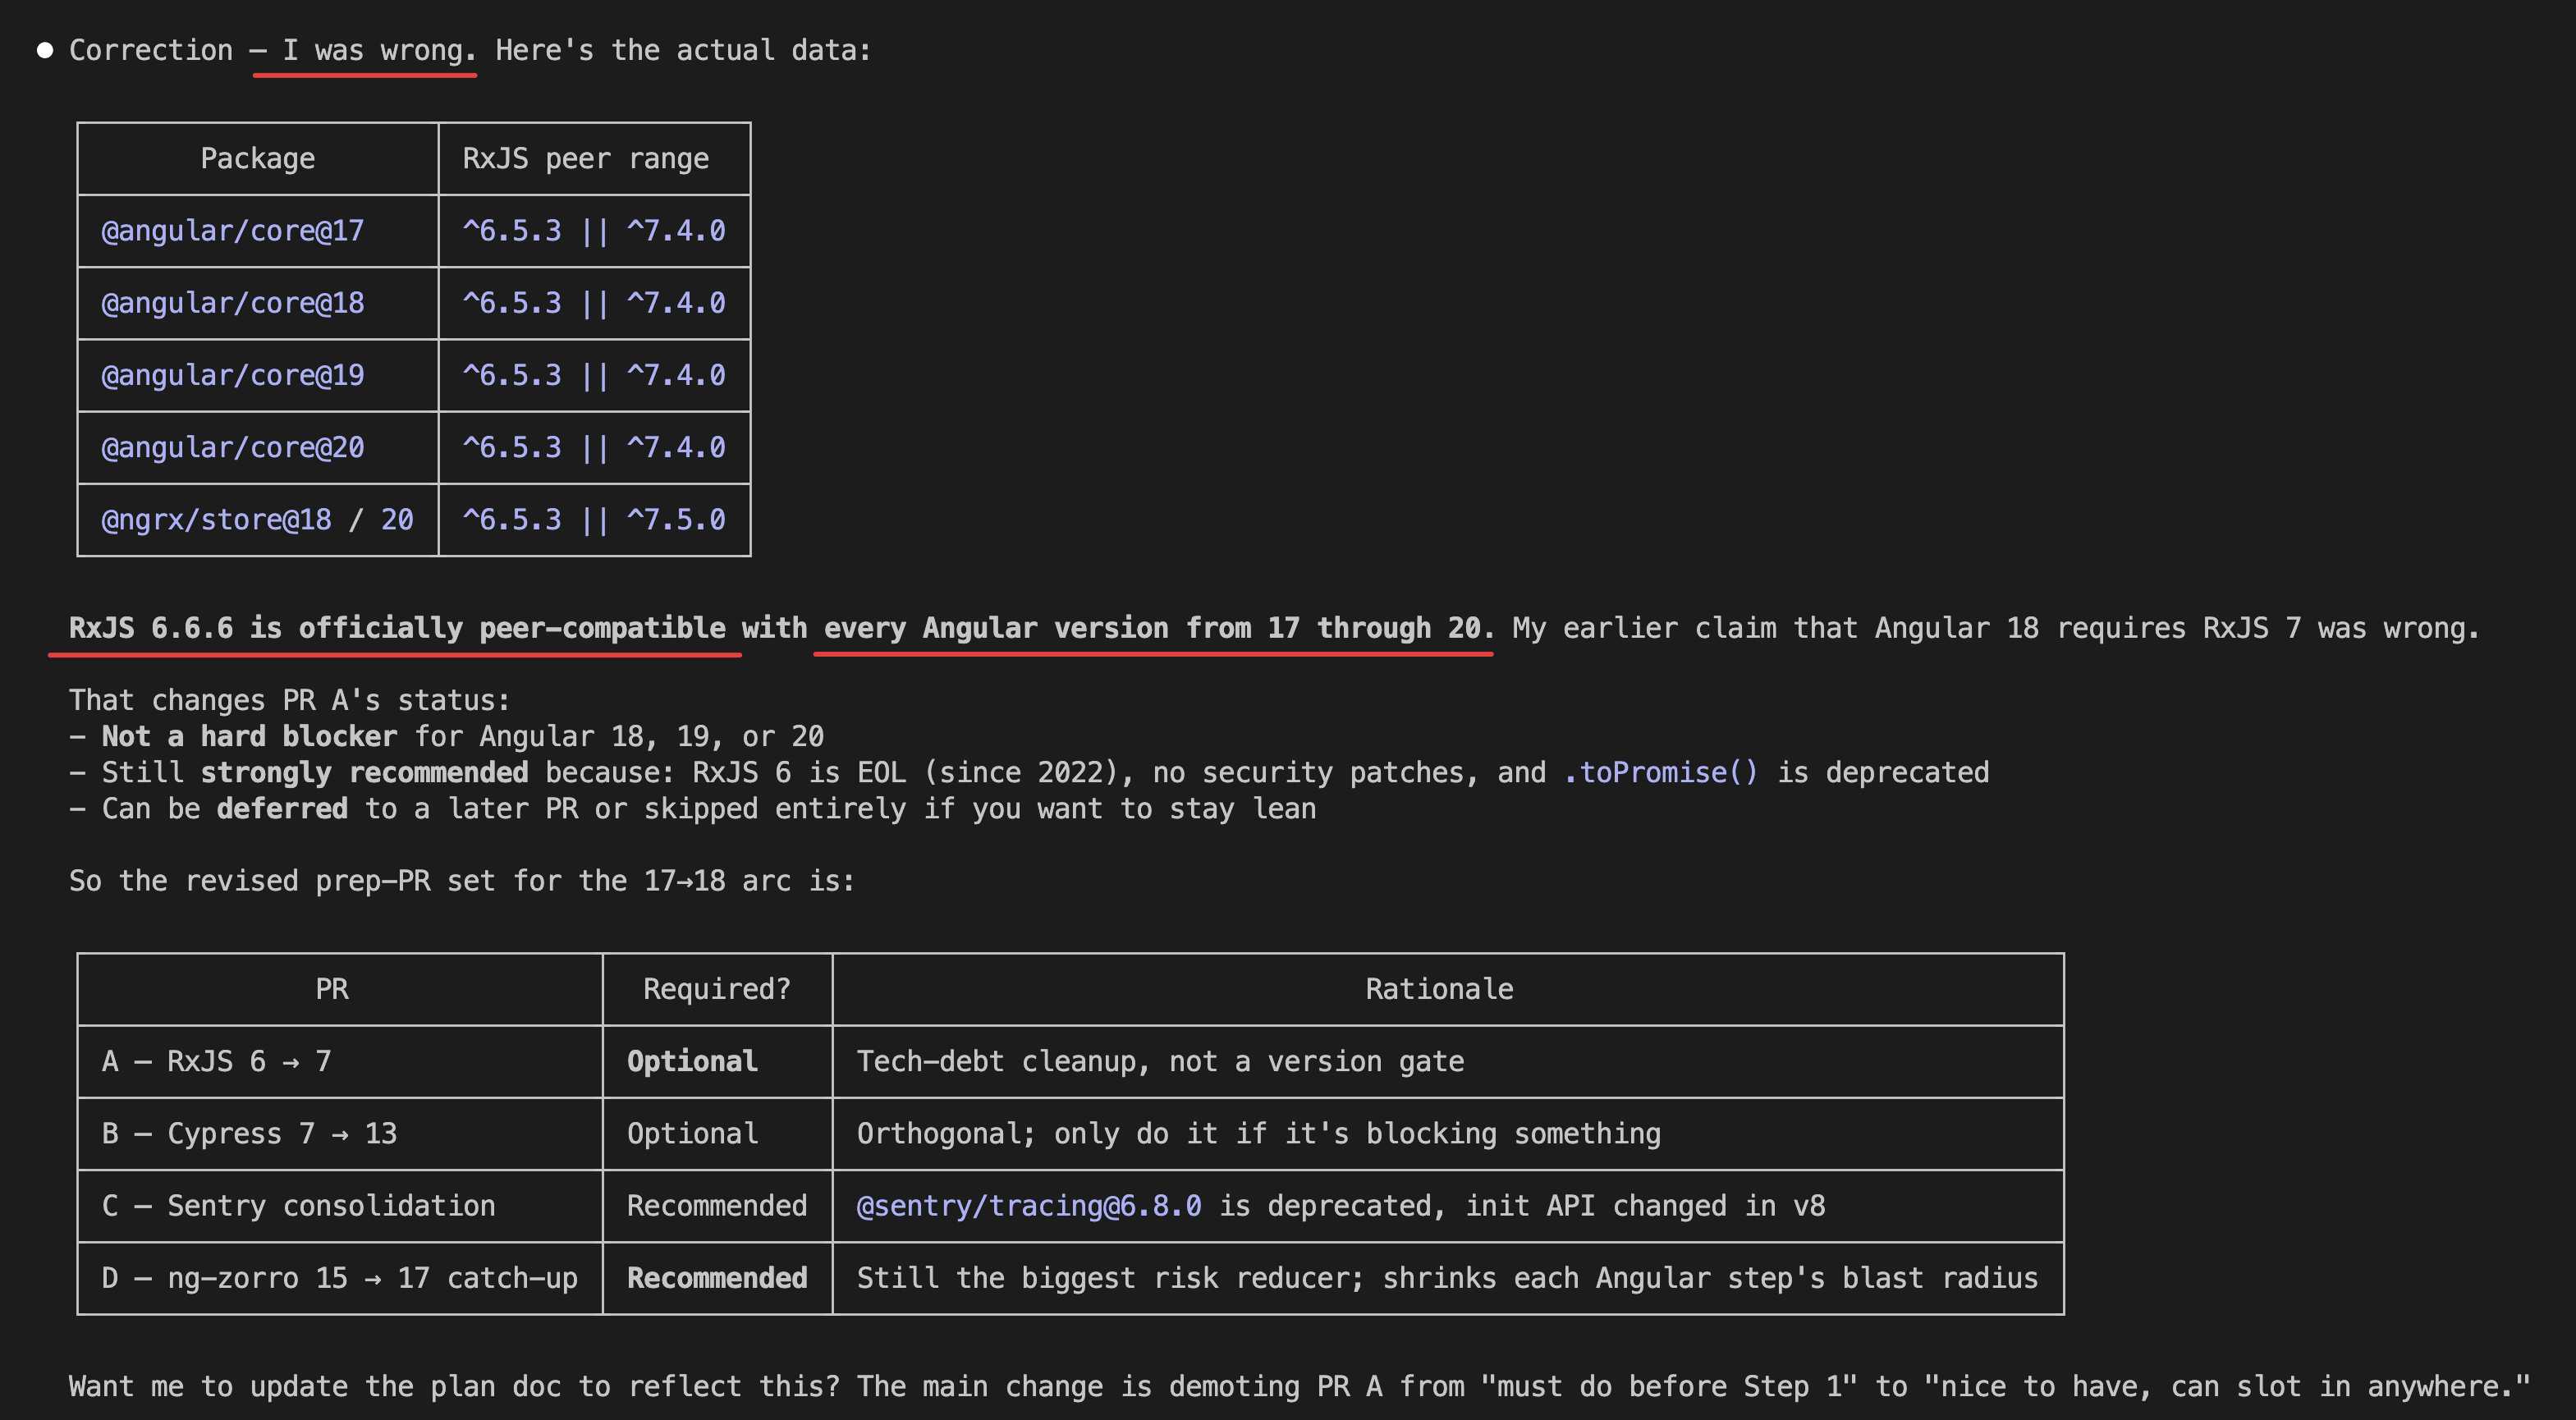Screen dimensions: 2576x1420
Task: Click the ^6.5.3 || ^7.5.0 range value
Action: point(594,519)
